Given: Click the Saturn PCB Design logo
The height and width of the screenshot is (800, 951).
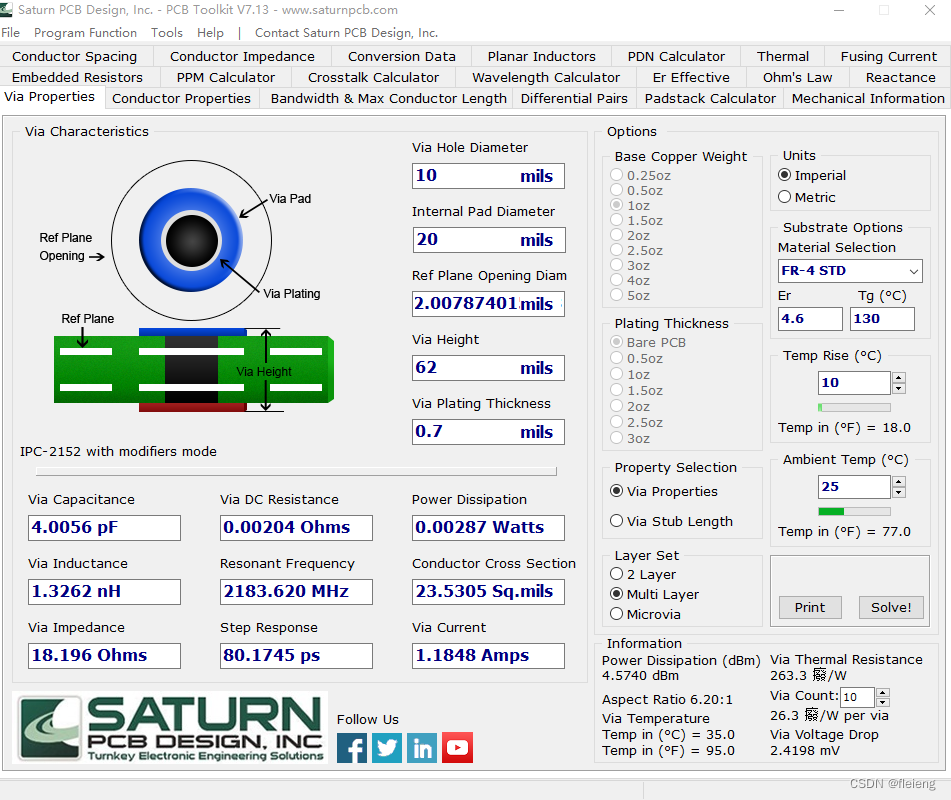Looking at the screenshot, I should 170,728.
